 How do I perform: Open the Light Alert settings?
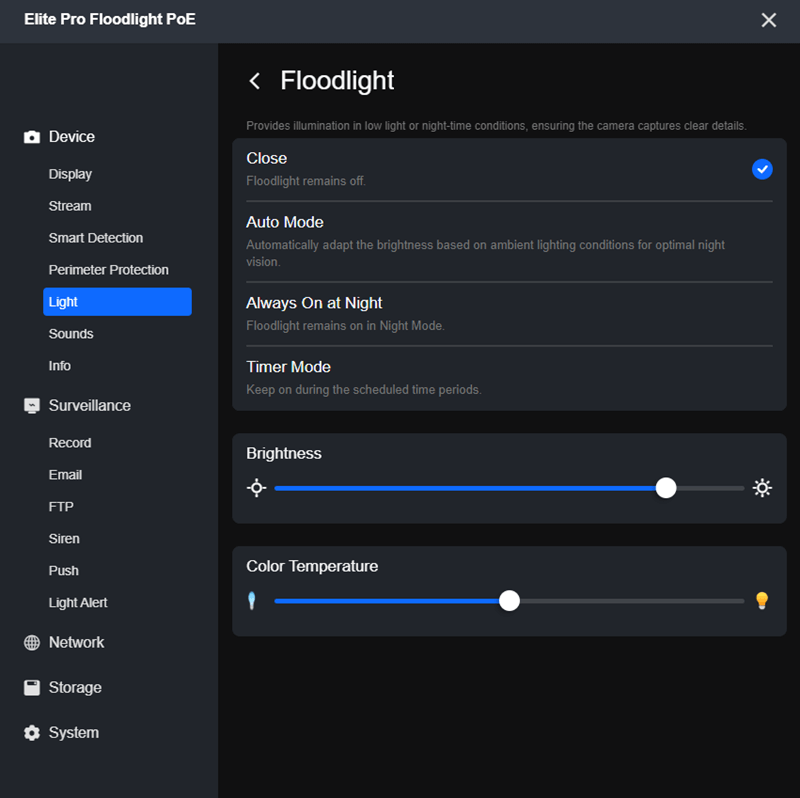click(x=78, y=603)
